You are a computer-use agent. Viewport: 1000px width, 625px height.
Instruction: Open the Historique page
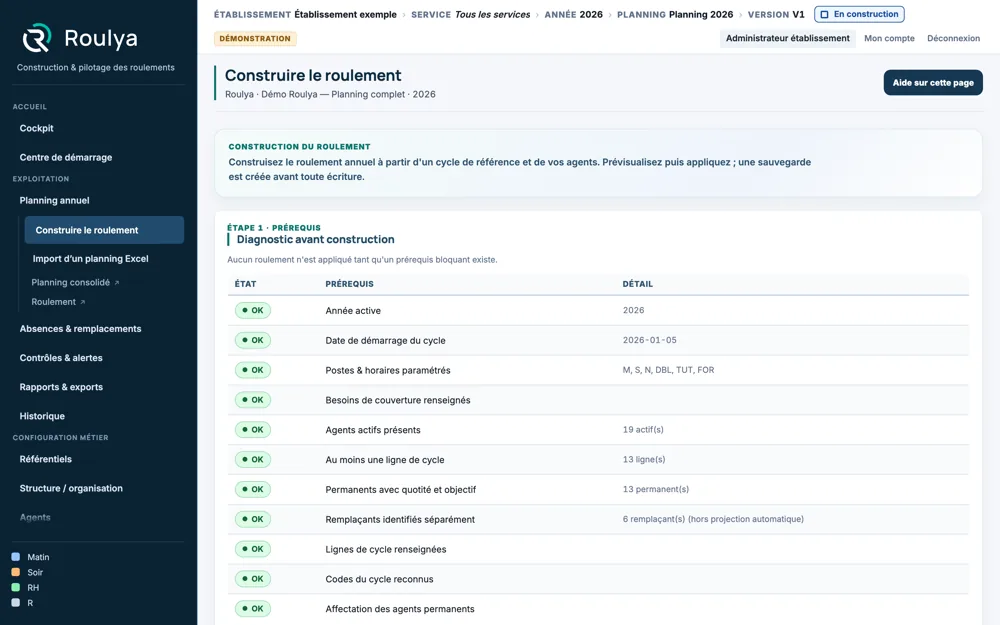point(42,416)
